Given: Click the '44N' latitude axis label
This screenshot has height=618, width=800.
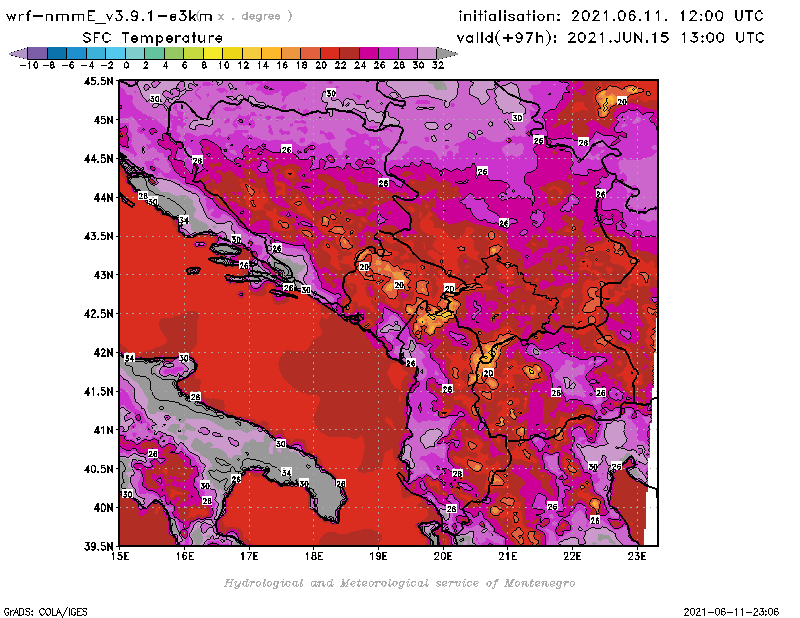Looking at the screenshot, I should tap(104, 197).
